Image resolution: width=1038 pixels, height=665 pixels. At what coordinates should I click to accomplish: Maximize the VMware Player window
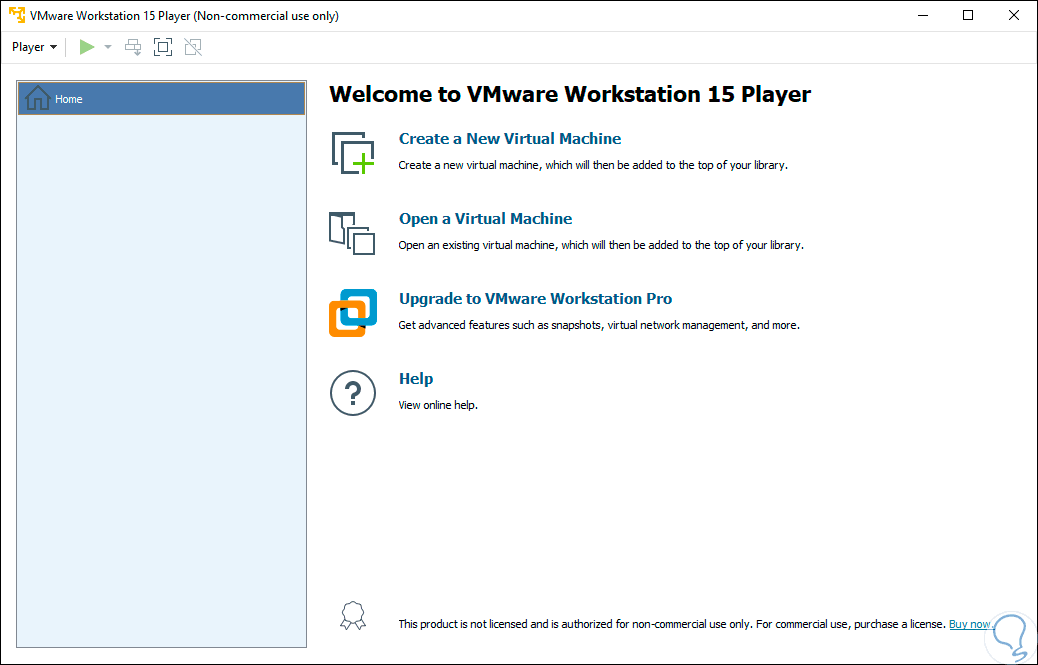point(968,15)
